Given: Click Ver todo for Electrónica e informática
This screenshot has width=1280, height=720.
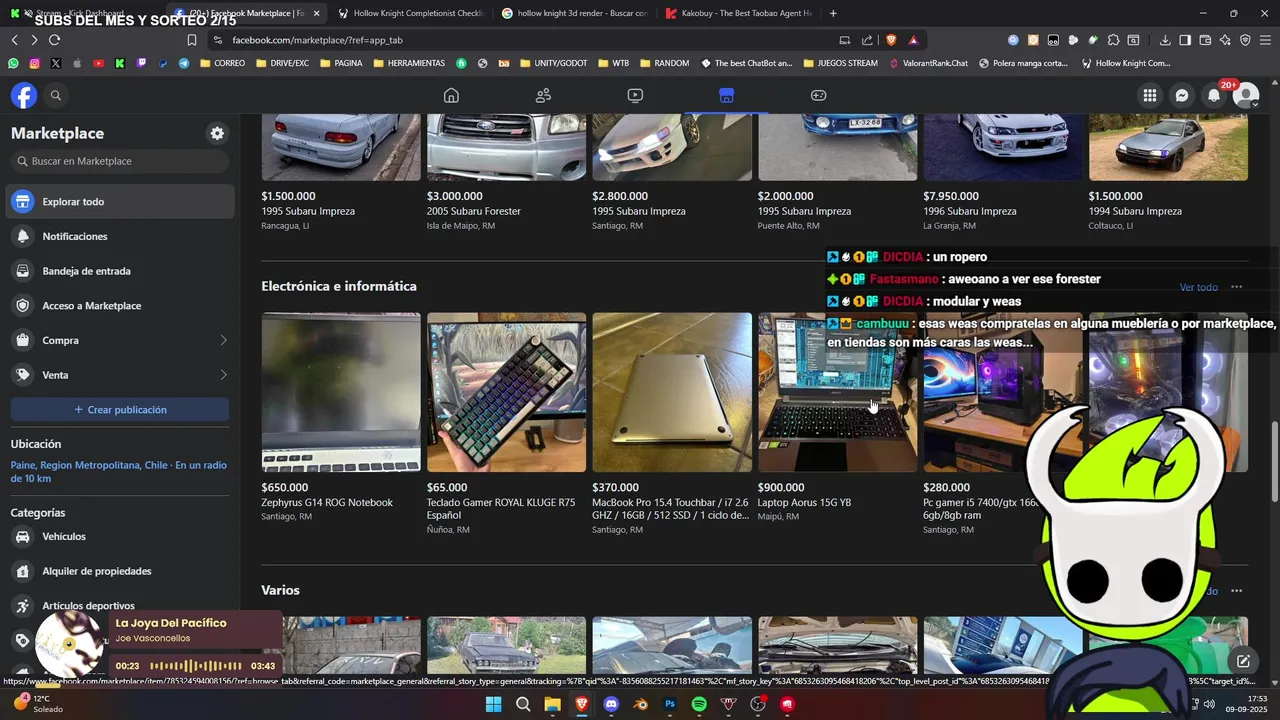Looking at the screenshot, I should [1198, 287].
